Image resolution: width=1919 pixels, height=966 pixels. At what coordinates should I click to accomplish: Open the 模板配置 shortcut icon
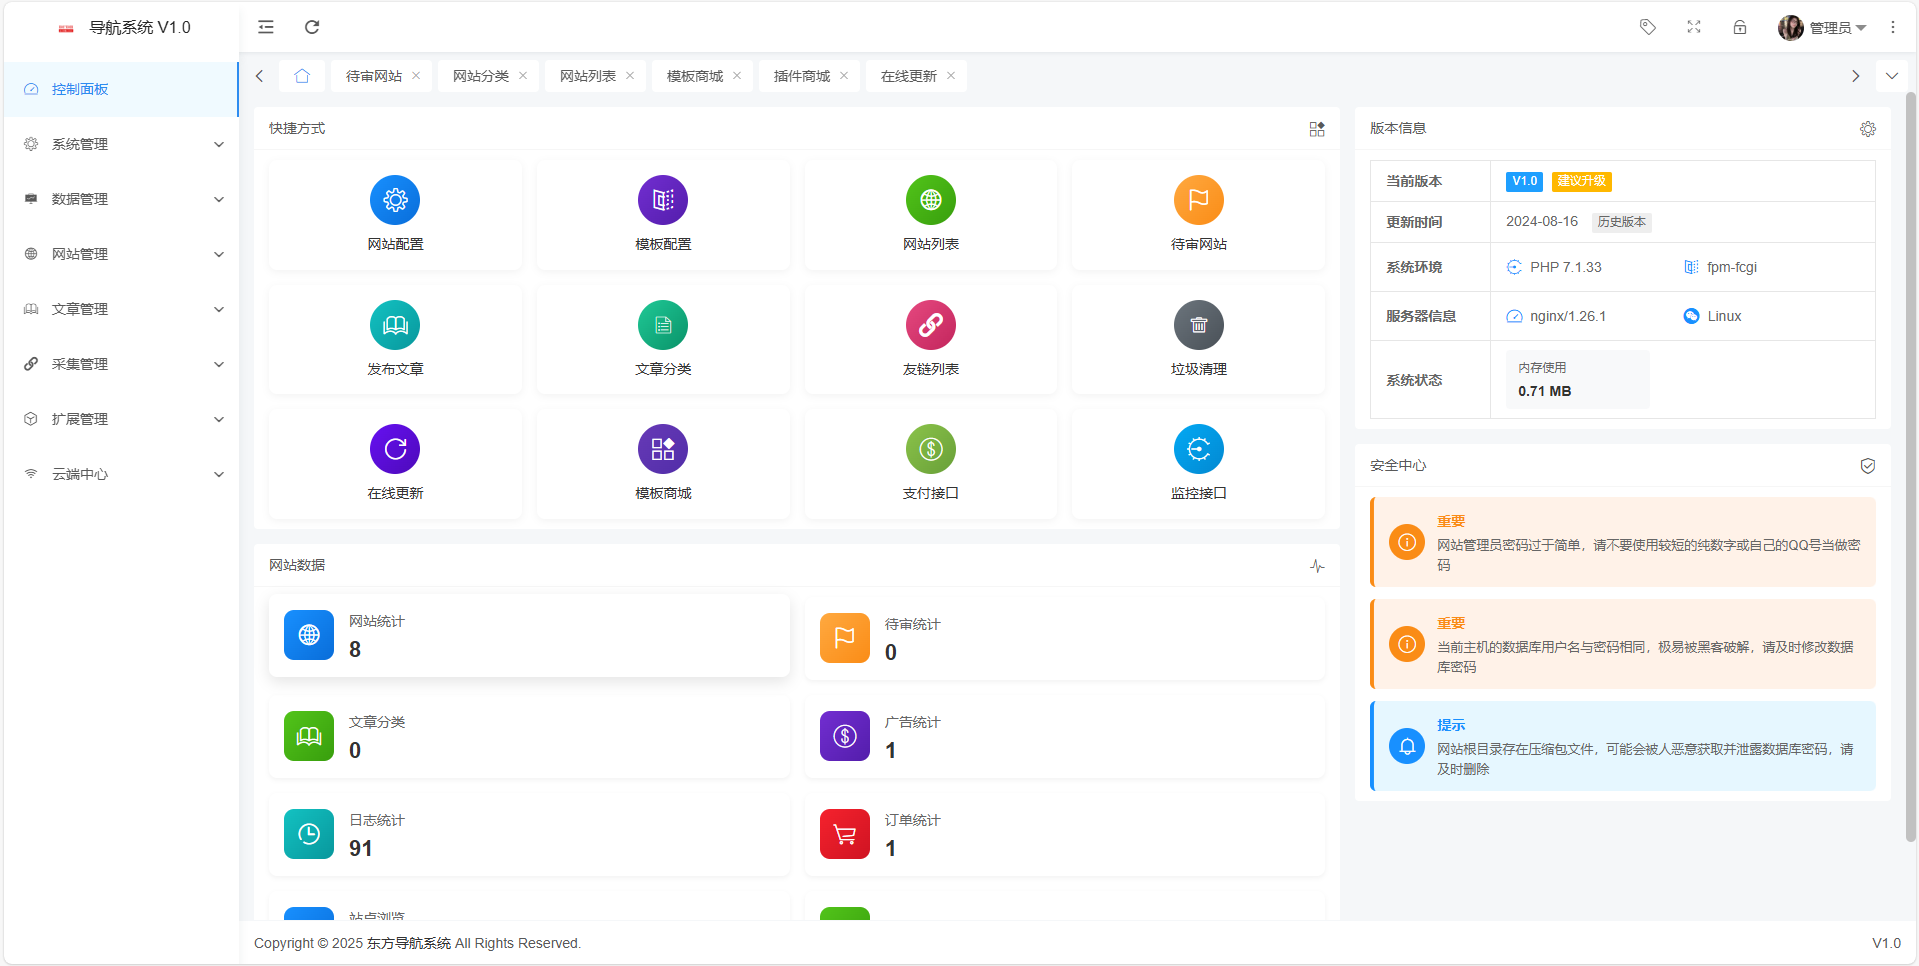click(663, 200)
